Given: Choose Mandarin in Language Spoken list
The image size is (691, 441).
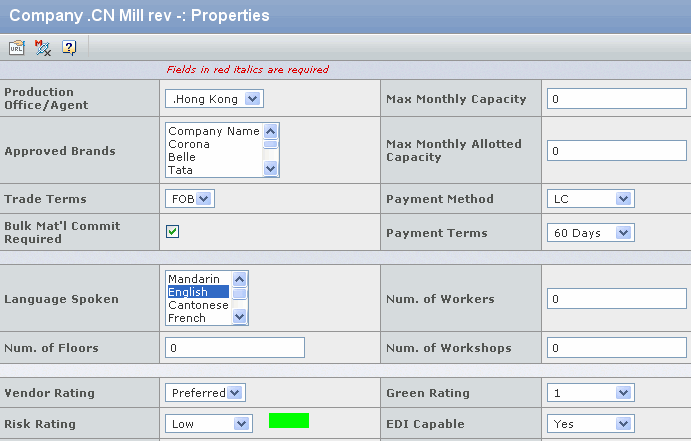Looking at the screenshot, I should pos(194,279).
